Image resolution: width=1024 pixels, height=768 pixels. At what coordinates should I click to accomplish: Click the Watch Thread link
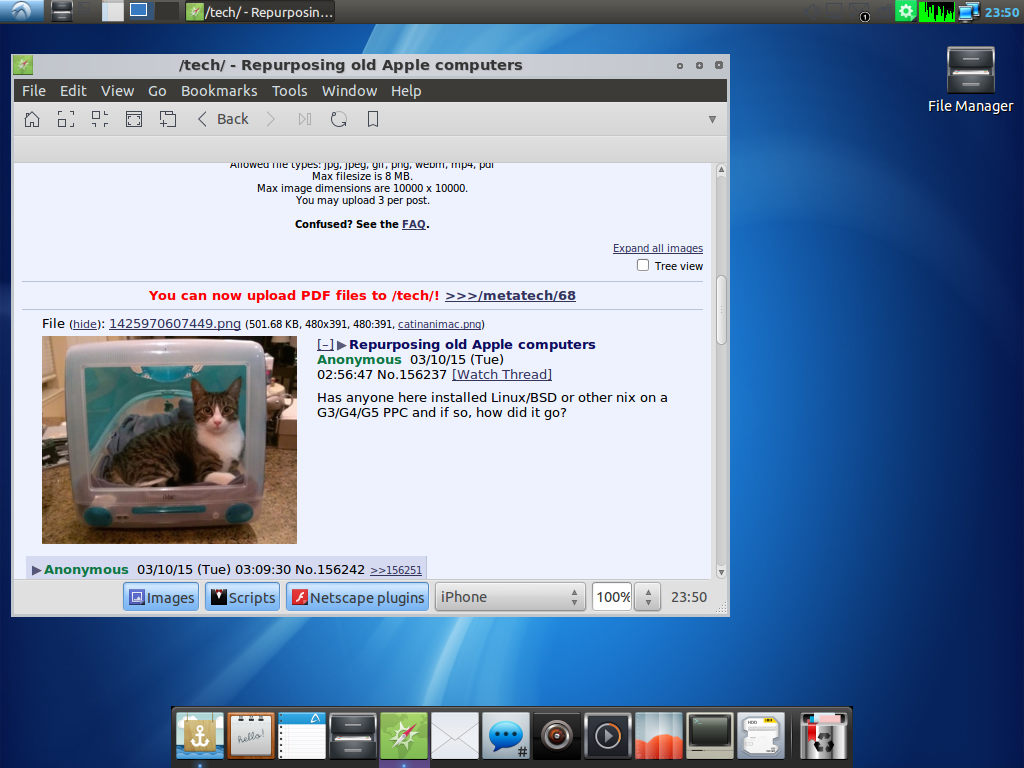click(501, 374)
